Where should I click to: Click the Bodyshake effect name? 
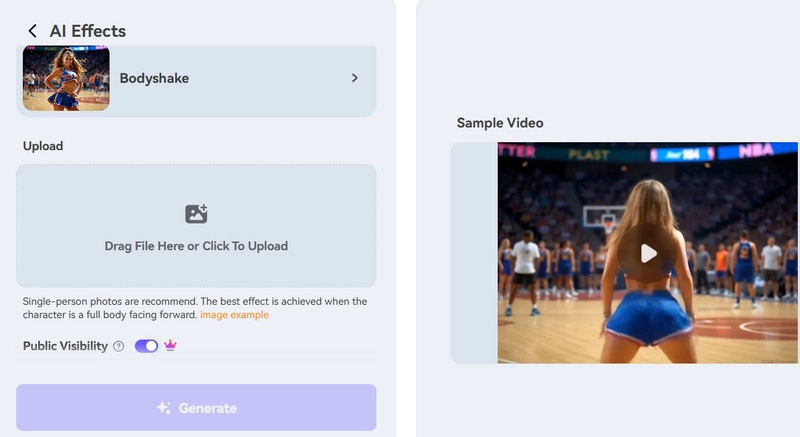coord(154,78)
